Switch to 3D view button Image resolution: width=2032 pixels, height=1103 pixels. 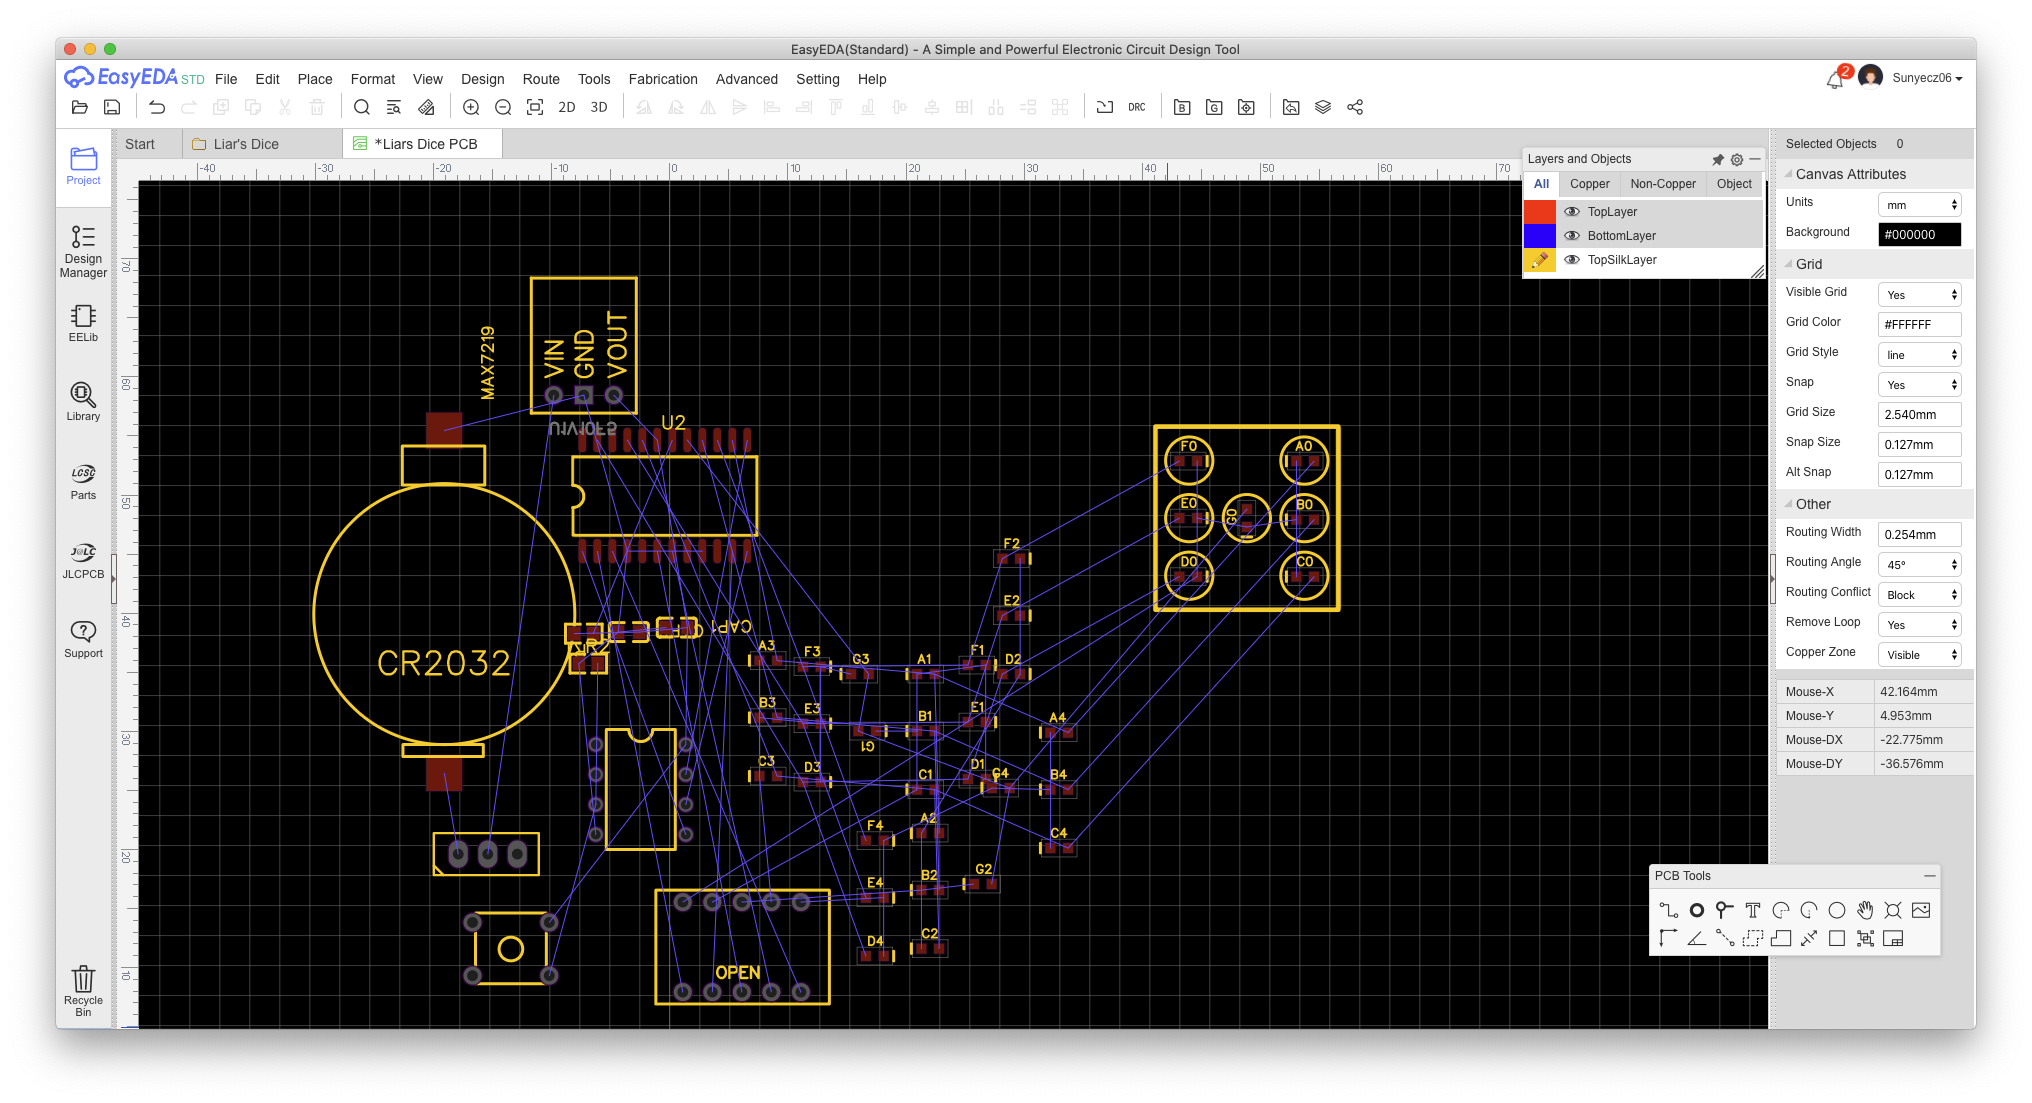pyautogui.click(x=599, y=107)
